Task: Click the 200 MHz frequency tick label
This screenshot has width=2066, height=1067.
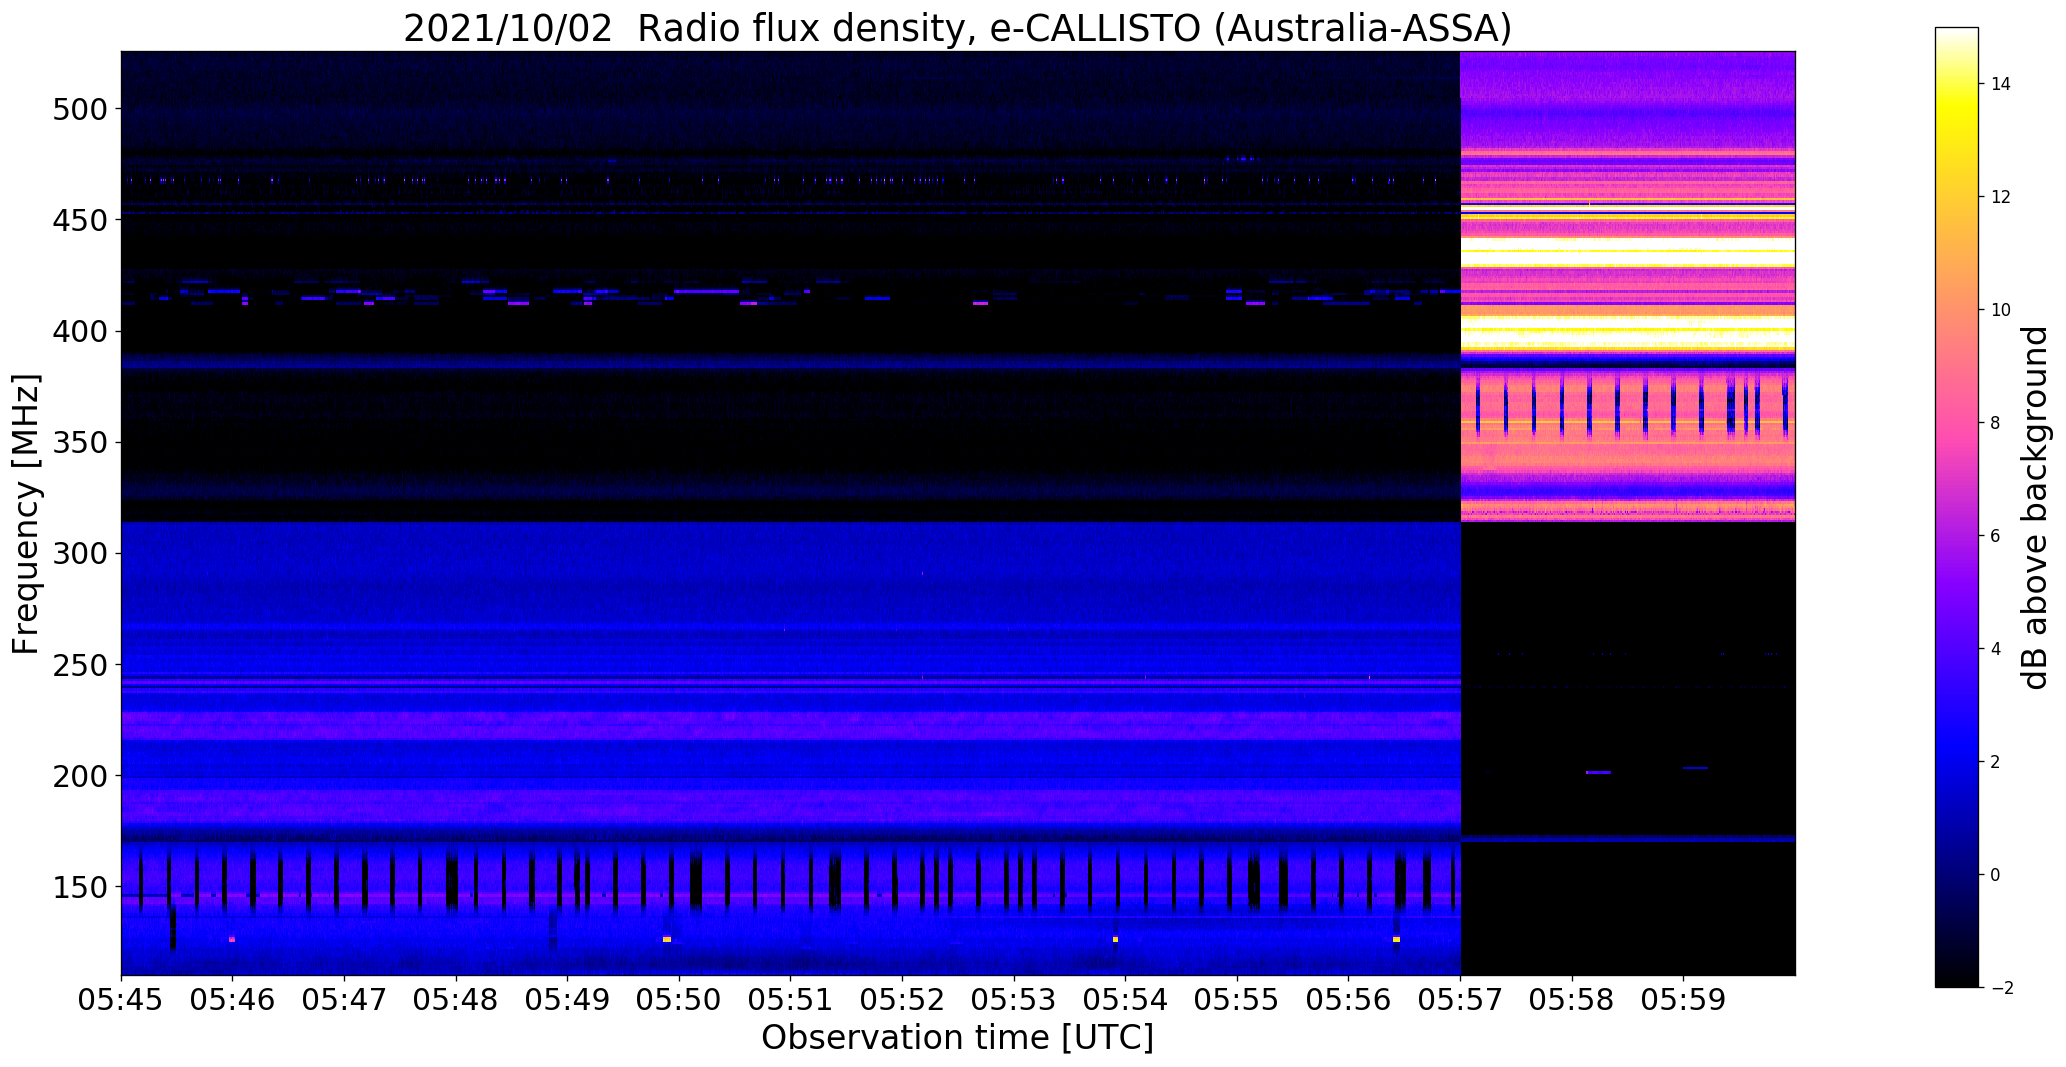Action: (x=79, y=776)
